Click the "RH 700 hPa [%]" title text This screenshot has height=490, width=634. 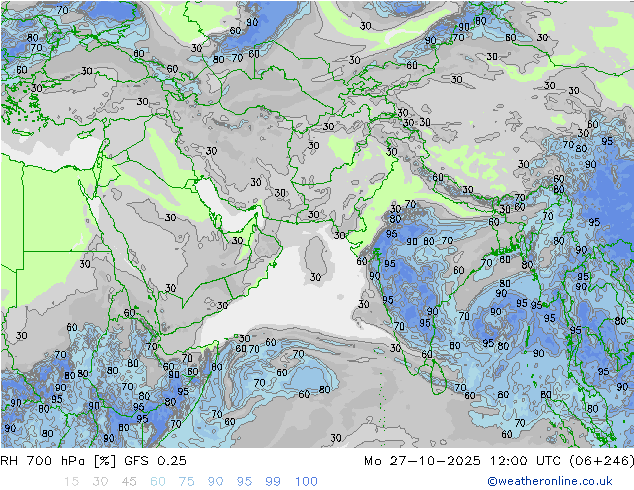[58, 460]
